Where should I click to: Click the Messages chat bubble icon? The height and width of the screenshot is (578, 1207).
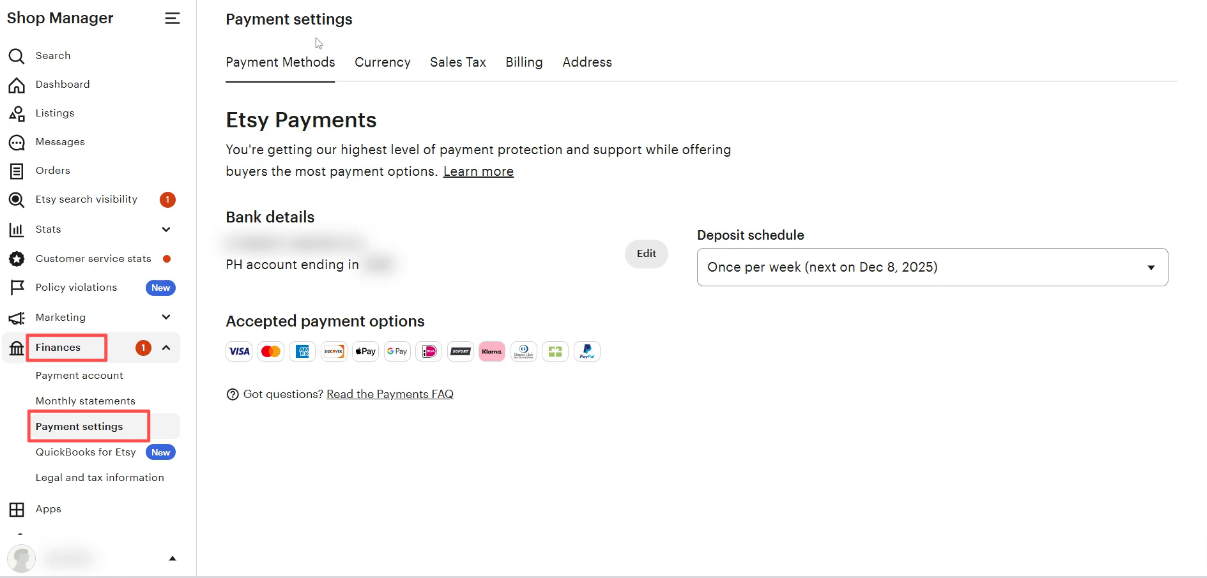(16, 142)
